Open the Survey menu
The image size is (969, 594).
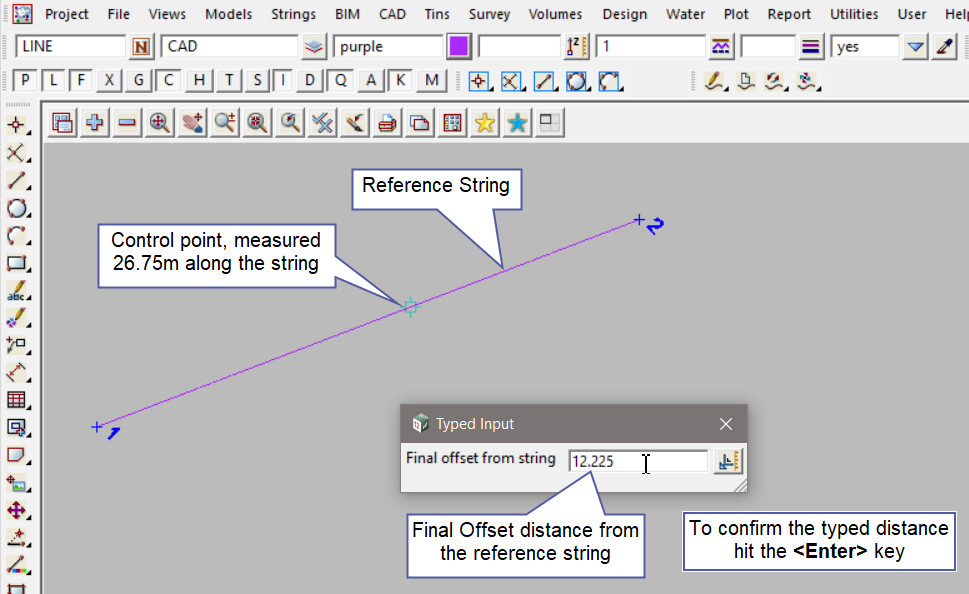pos(489,14)
